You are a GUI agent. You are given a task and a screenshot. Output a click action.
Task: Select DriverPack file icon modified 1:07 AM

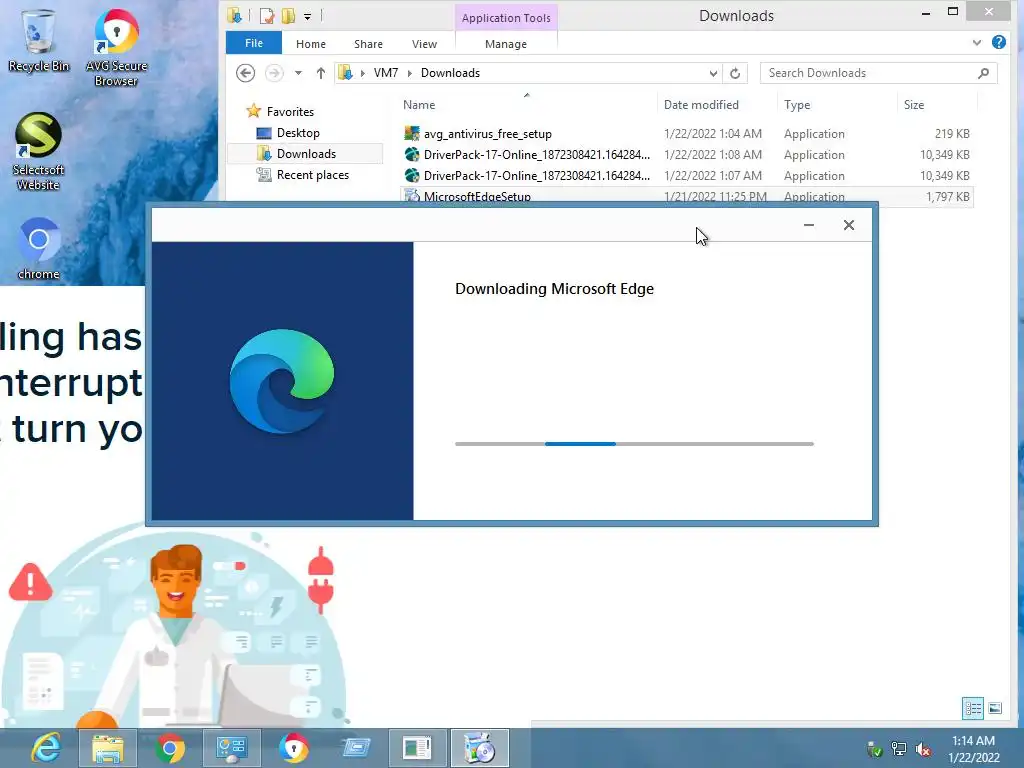click(x=411, y=176)
